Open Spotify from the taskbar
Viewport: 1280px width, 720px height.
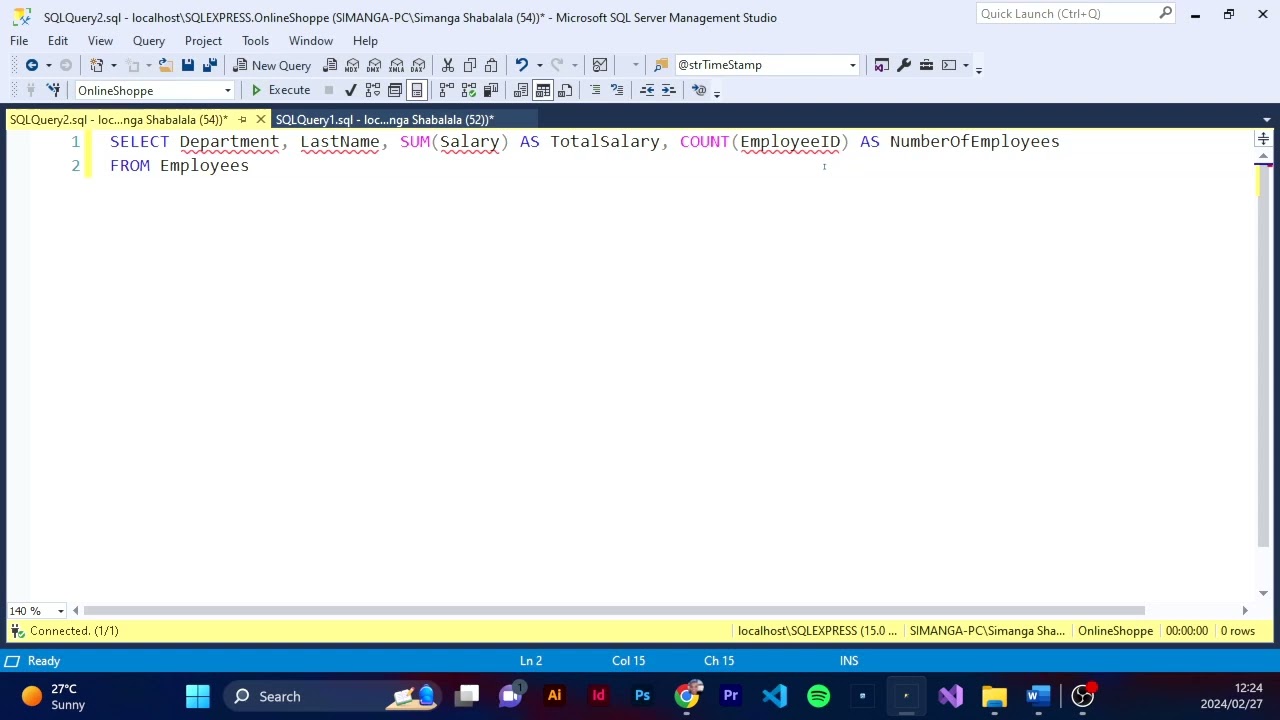(819, 696)
